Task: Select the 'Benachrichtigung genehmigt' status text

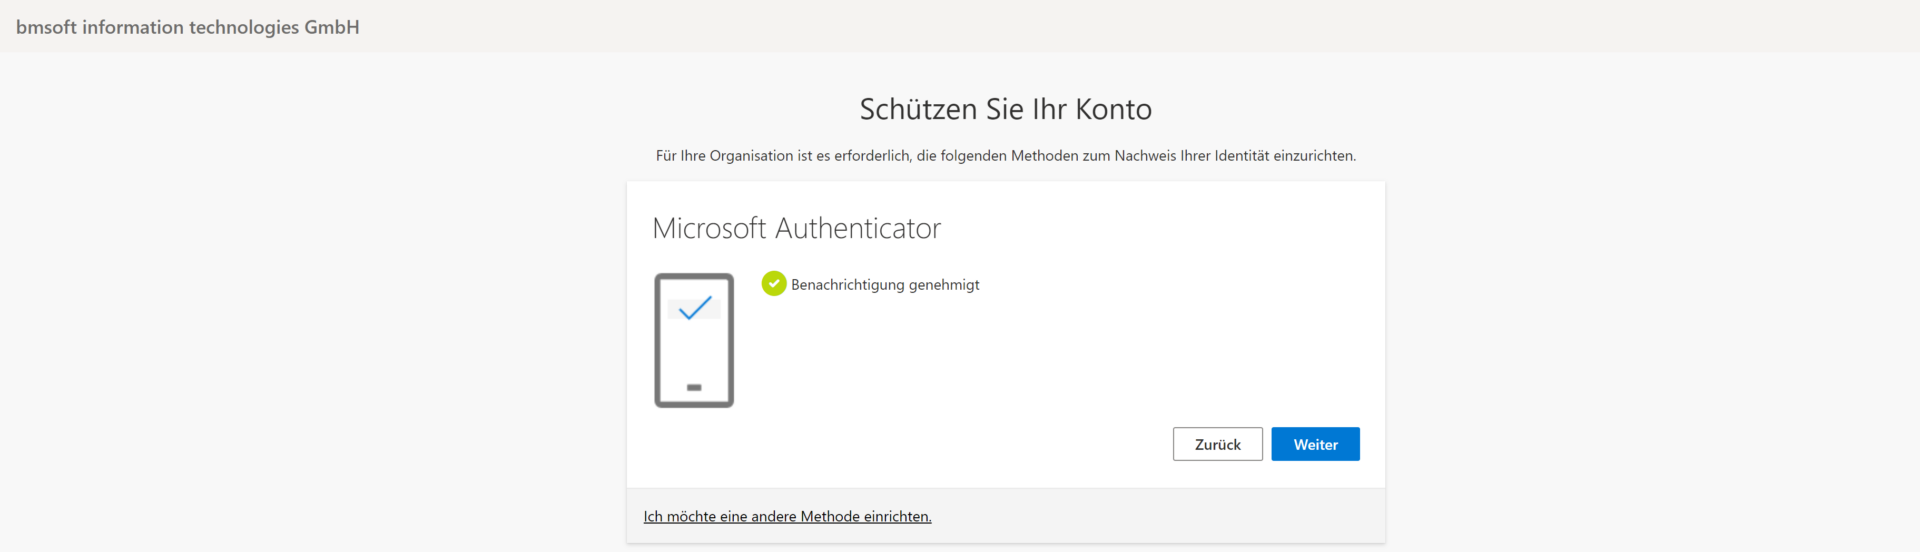Action: 885,285
